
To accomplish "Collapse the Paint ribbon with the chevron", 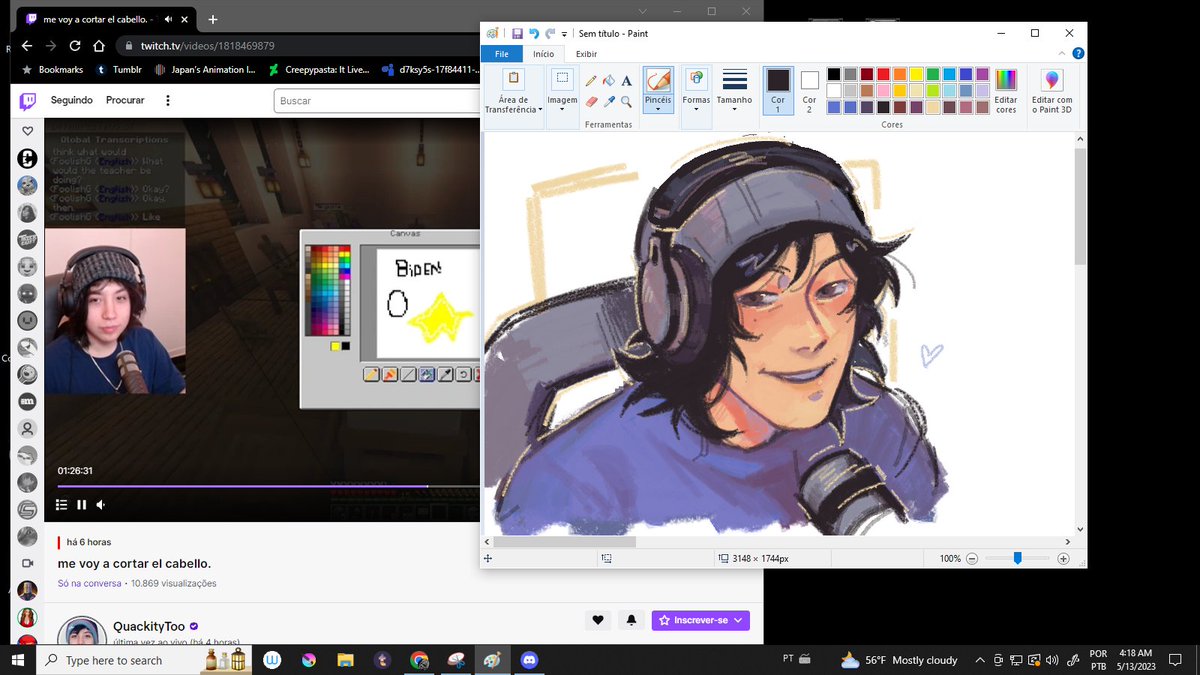I will pyautogui.click(x=1061, y=54).
